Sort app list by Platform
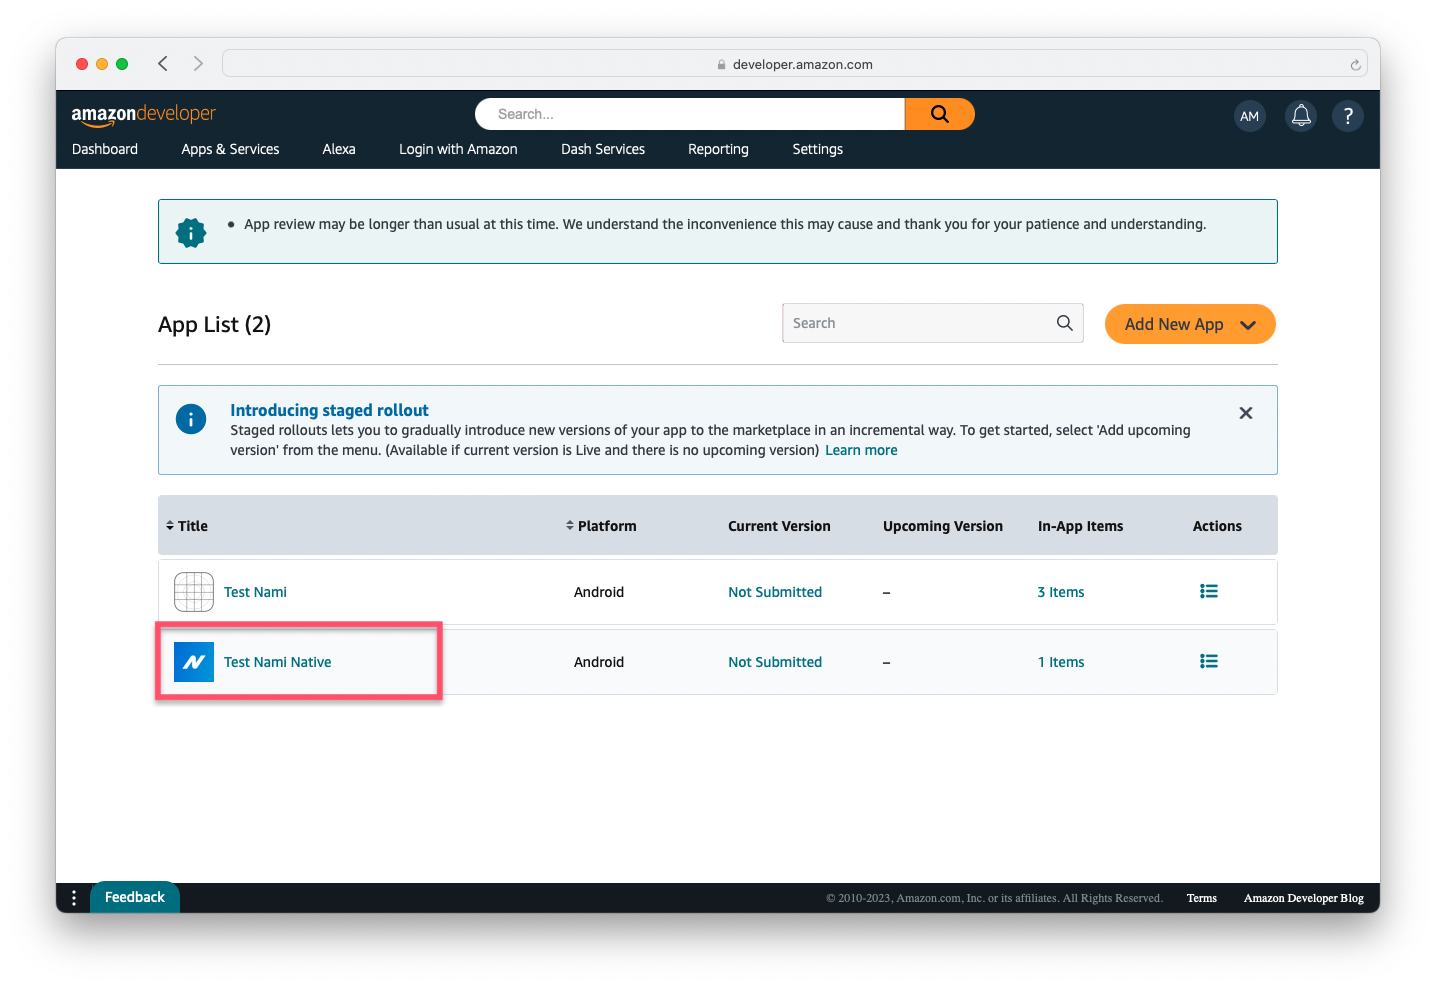 [x=601, y=526]
